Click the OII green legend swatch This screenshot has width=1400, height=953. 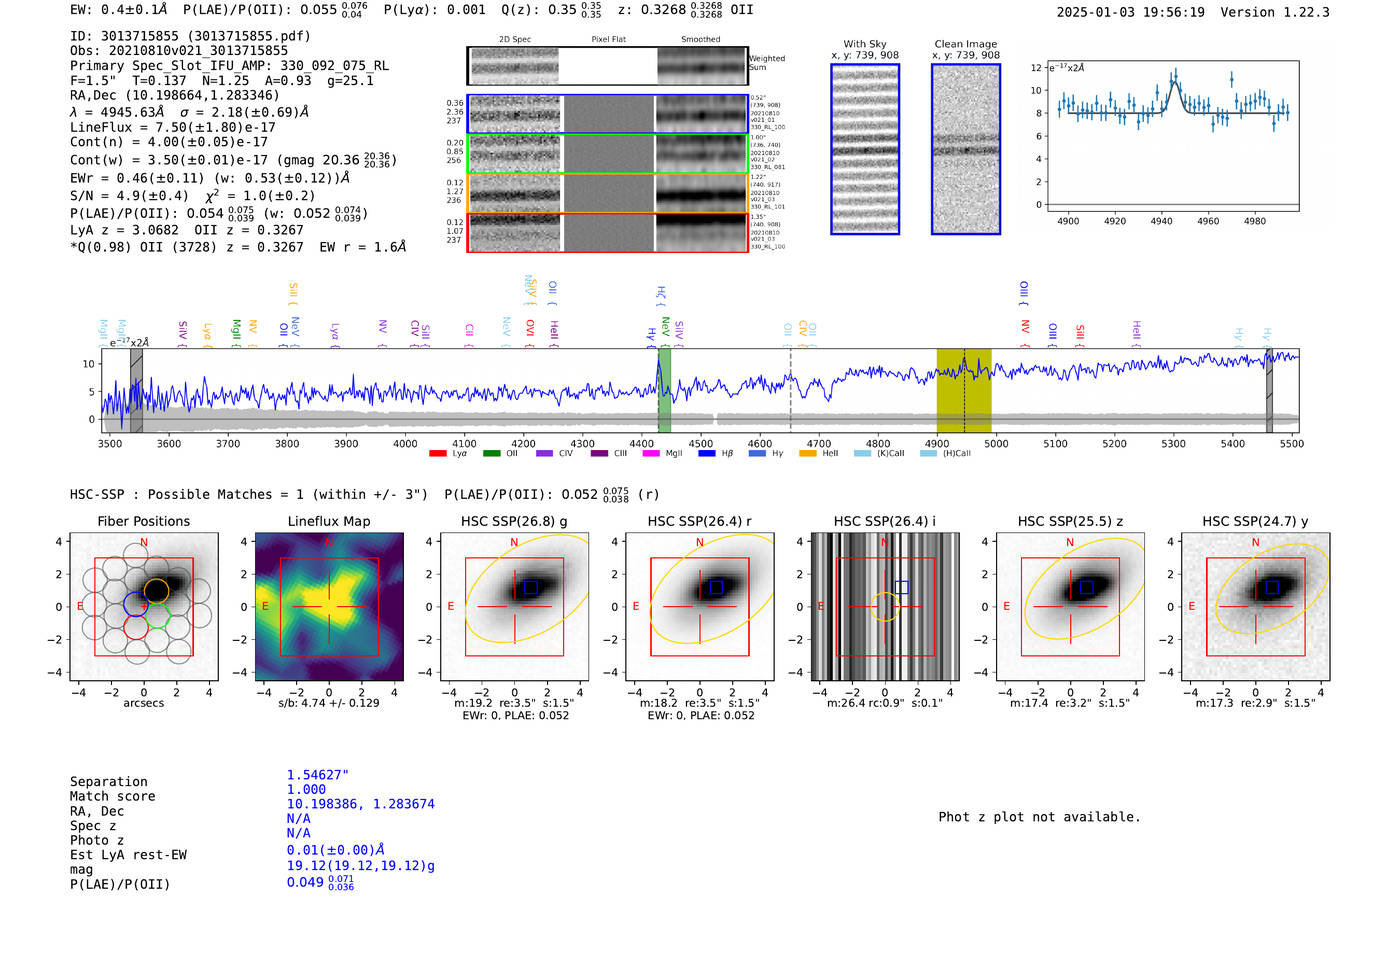[x=491, y=453]
